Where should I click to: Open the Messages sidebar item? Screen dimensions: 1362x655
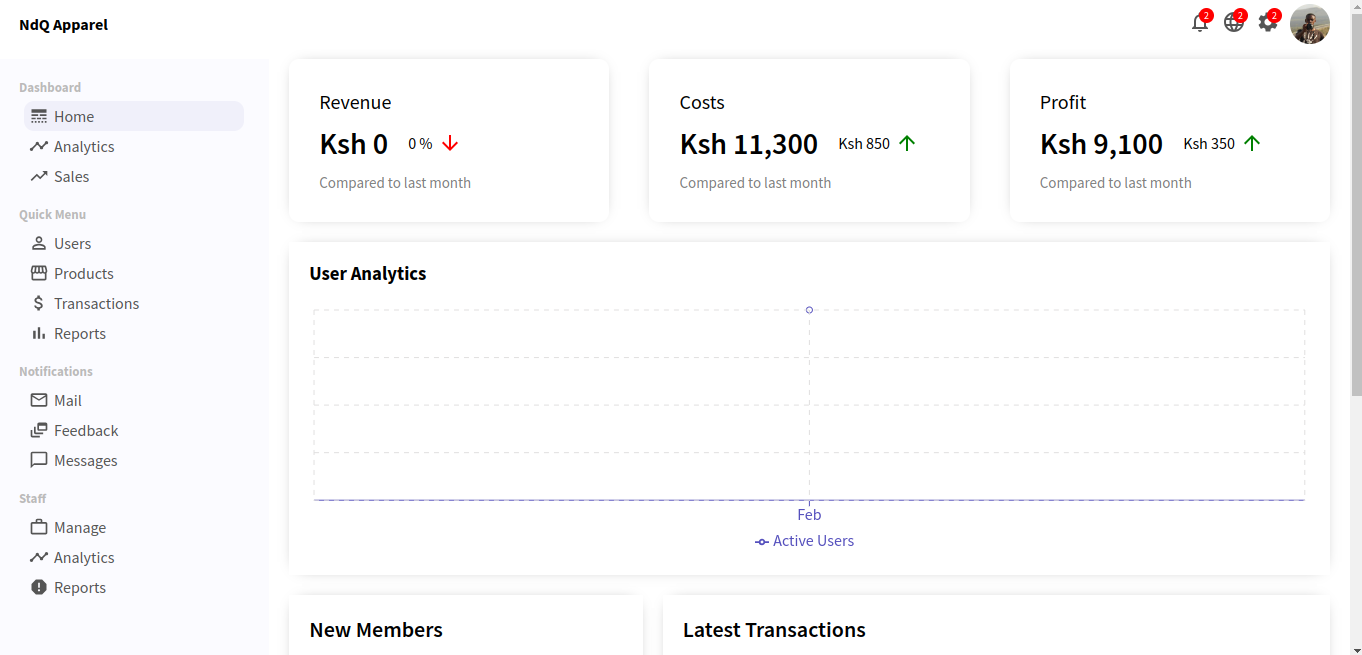coord(85,460)
